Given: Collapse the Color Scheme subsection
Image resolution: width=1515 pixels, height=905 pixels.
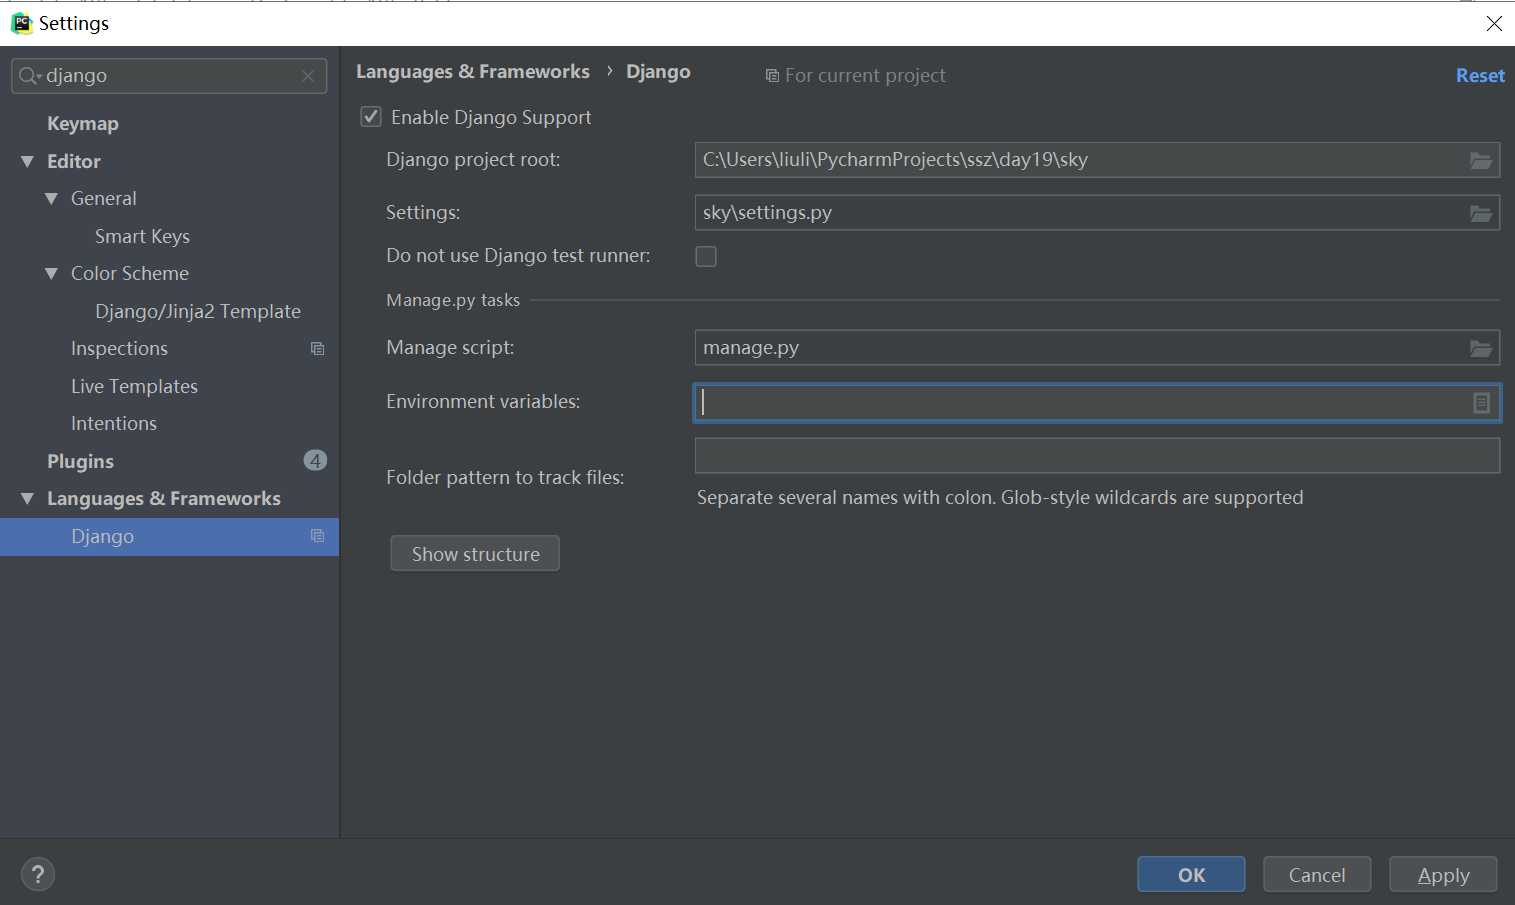Looking at the screenshot, I should tap(51, 274).
